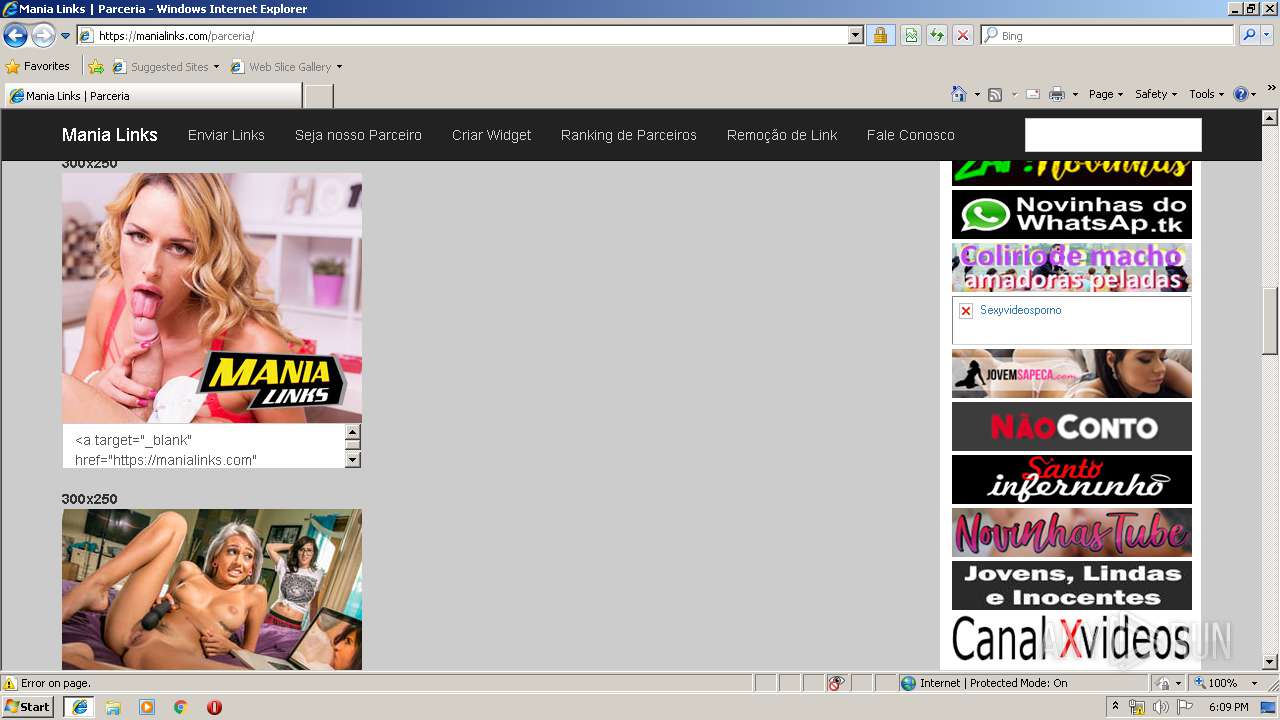Open Ranking de Parceiros
The image size is (1280, 720).
pos(629,135)
